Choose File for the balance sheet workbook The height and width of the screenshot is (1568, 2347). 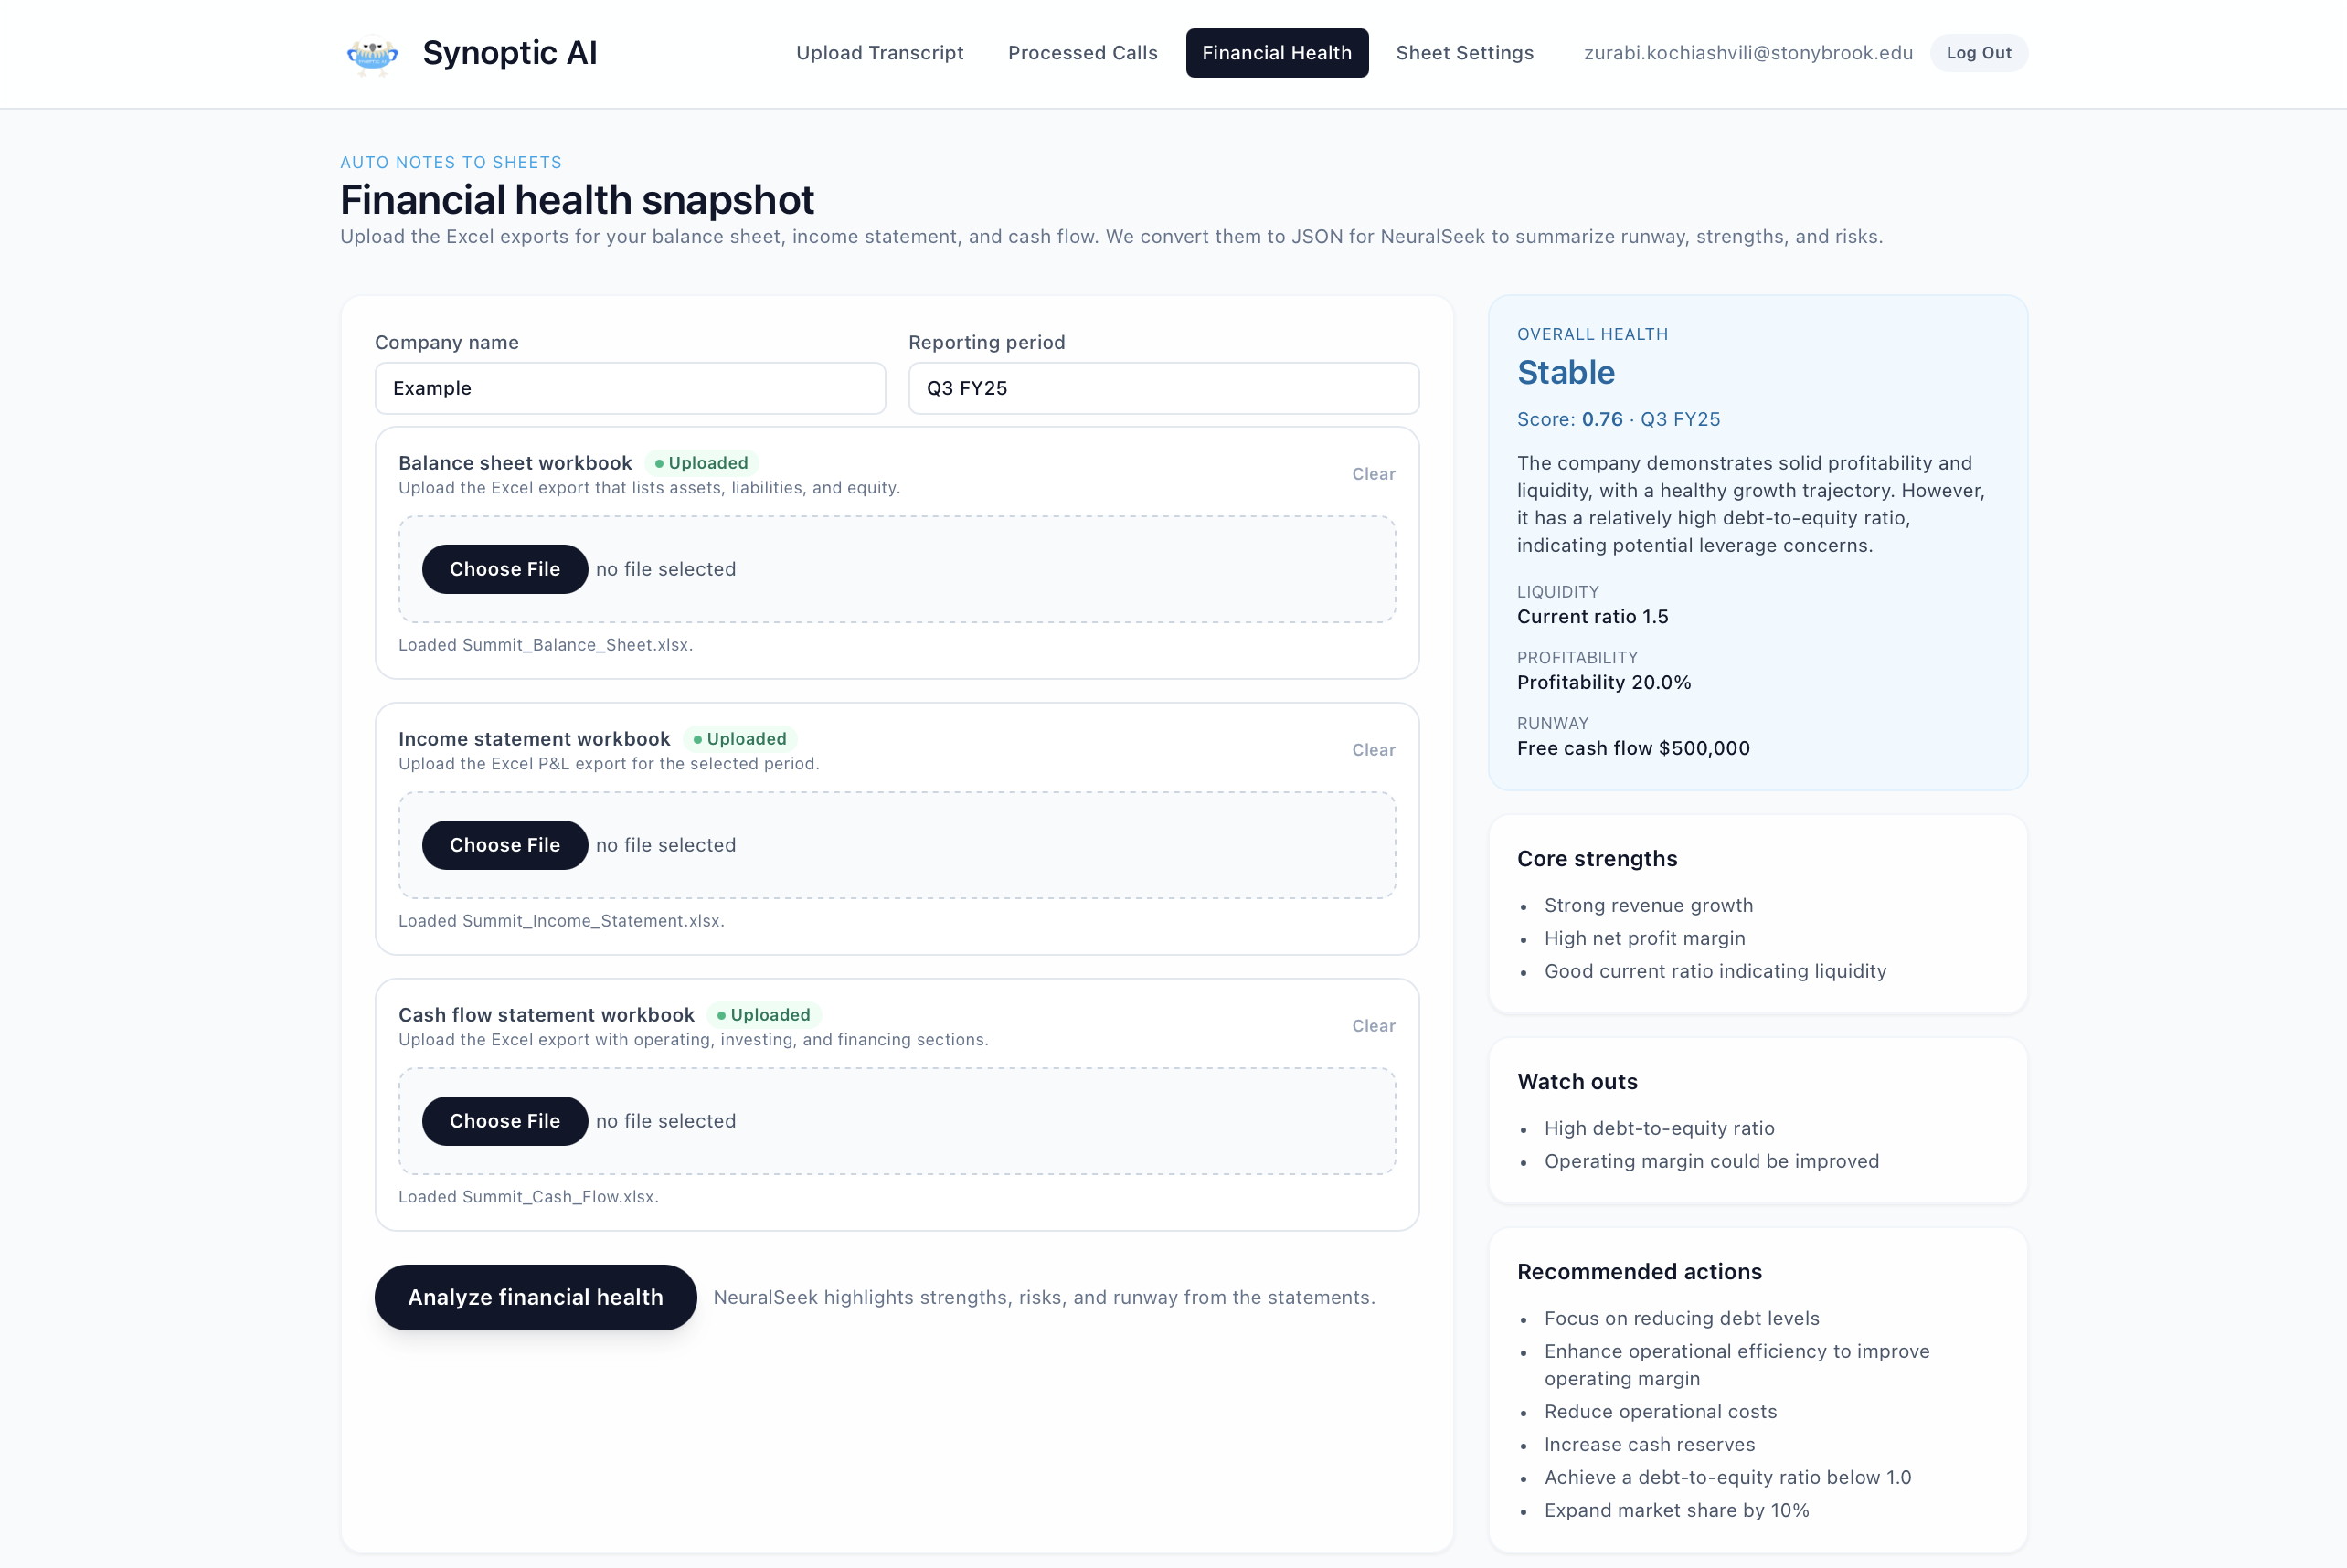pos(504,569)
